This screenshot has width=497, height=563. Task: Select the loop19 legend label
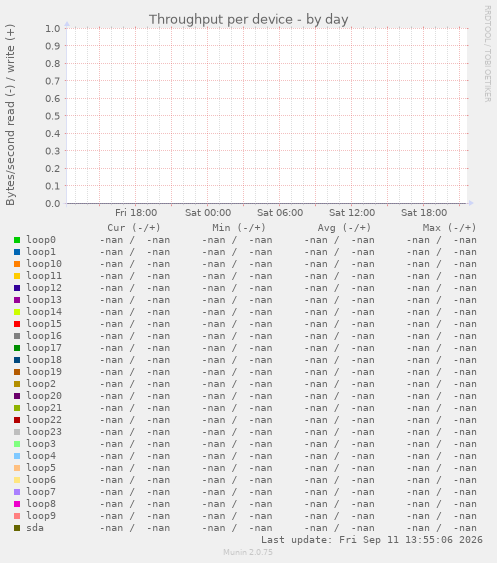[44, 372]
